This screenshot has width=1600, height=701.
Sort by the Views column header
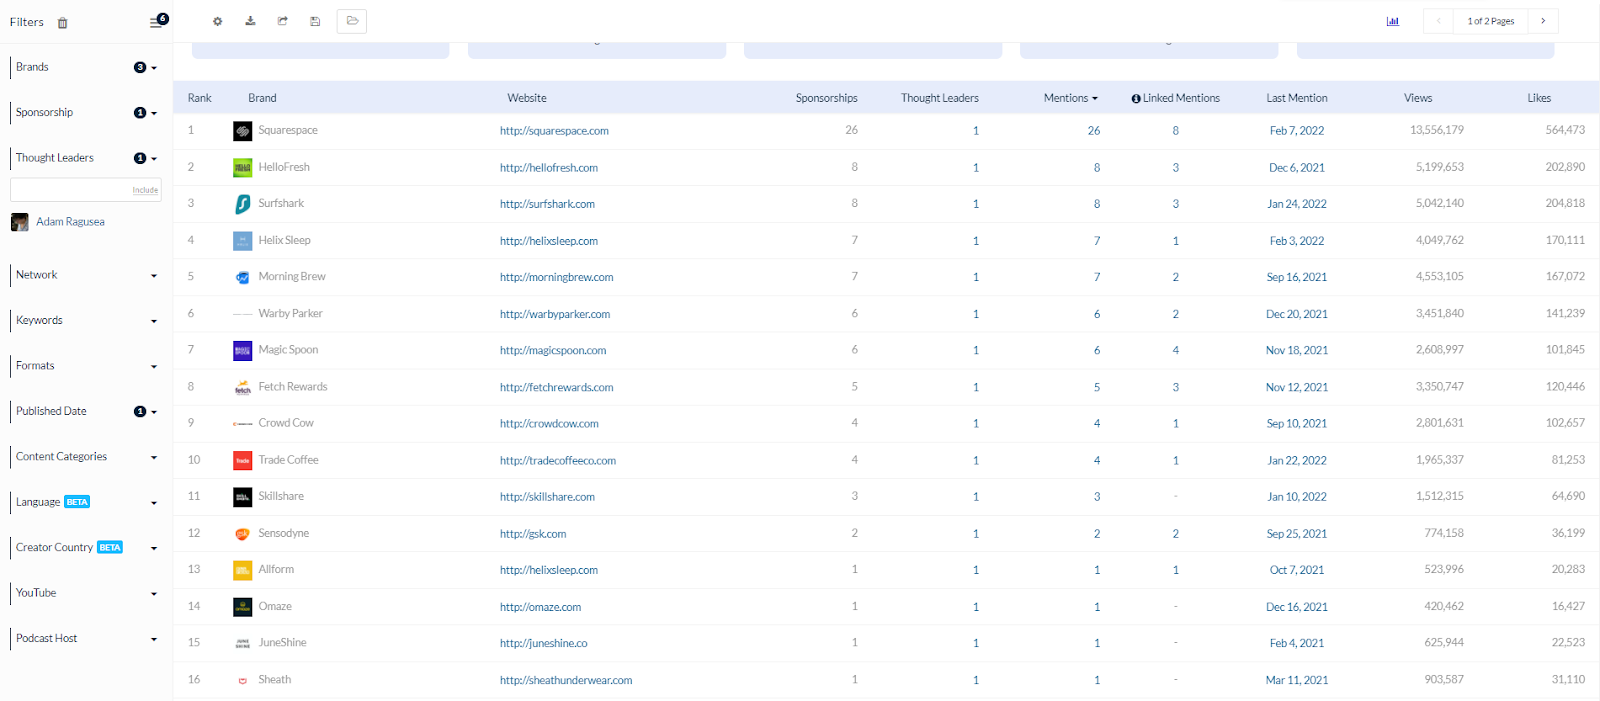pyautogui.click(x=1418, y=98)
